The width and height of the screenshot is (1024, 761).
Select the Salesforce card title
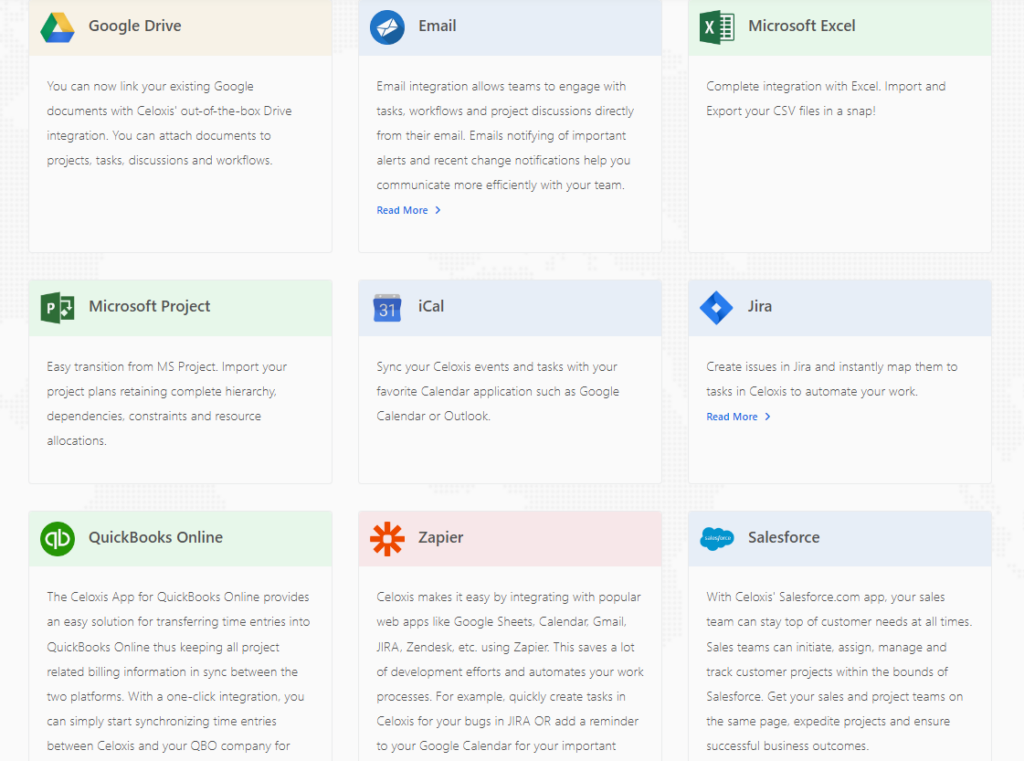click(784, 538)
